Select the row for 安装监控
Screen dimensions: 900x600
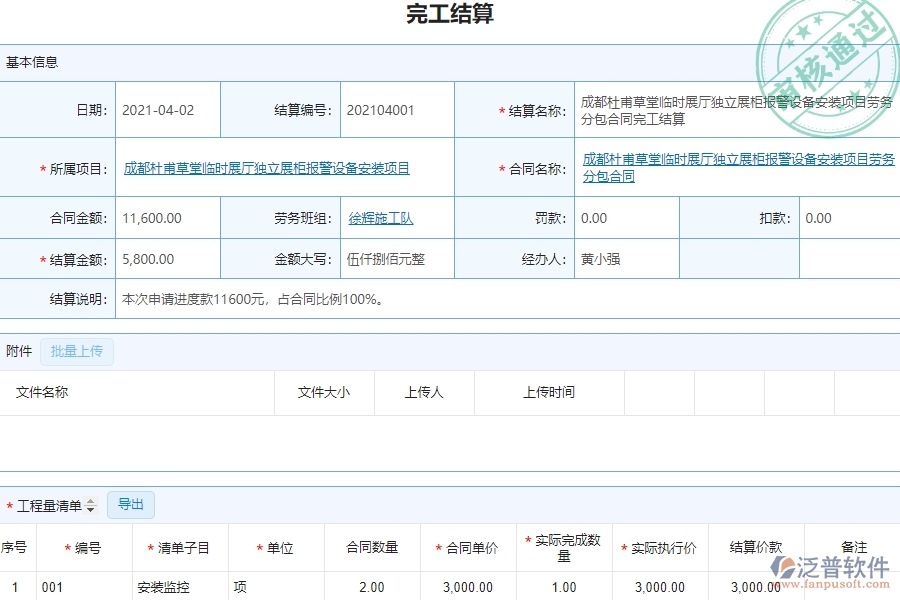point(160,588)
